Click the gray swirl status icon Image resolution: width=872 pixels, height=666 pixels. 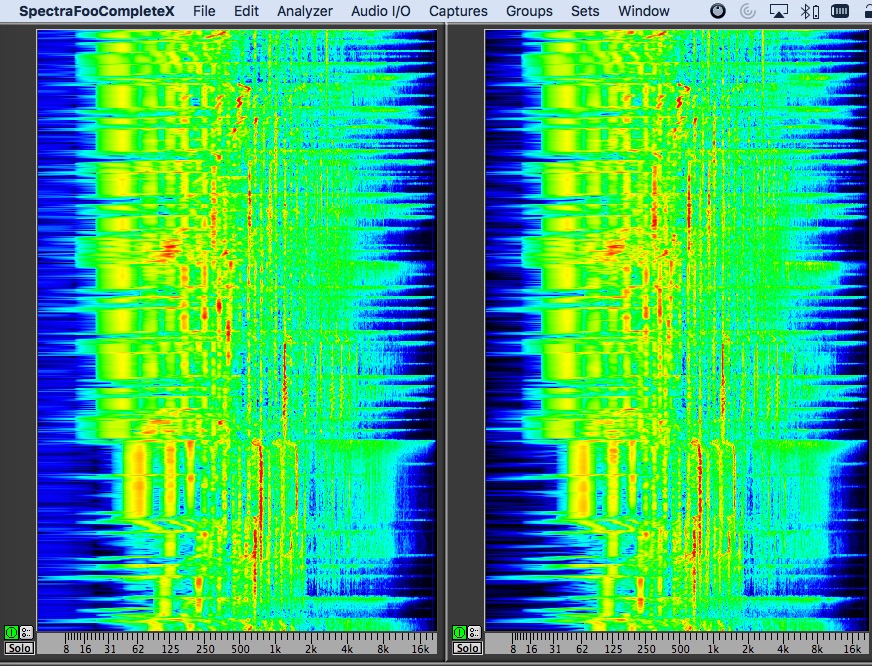pos(748,11)
